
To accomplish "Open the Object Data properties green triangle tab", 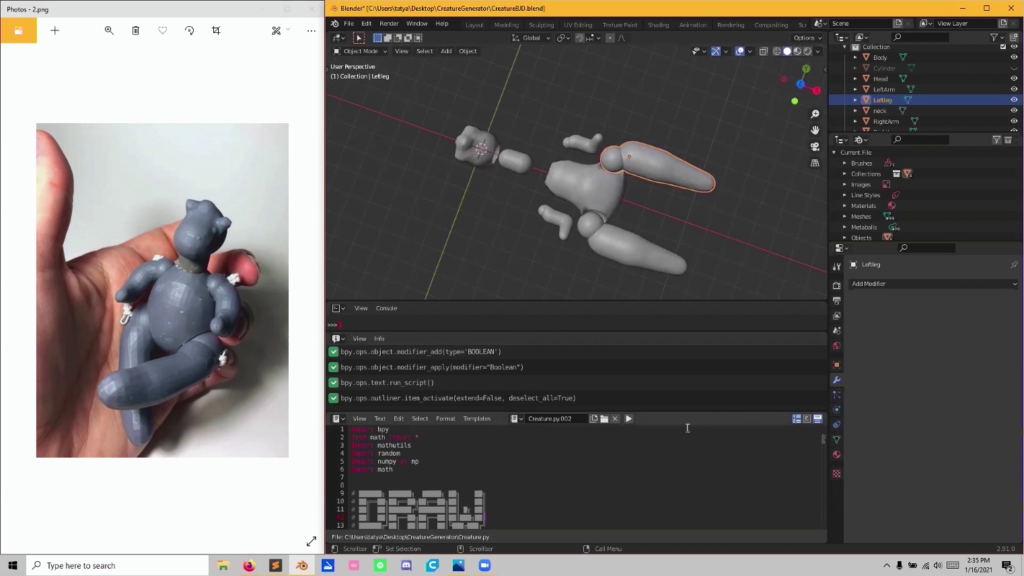I will pyautogui.click(x=837, y=440).
